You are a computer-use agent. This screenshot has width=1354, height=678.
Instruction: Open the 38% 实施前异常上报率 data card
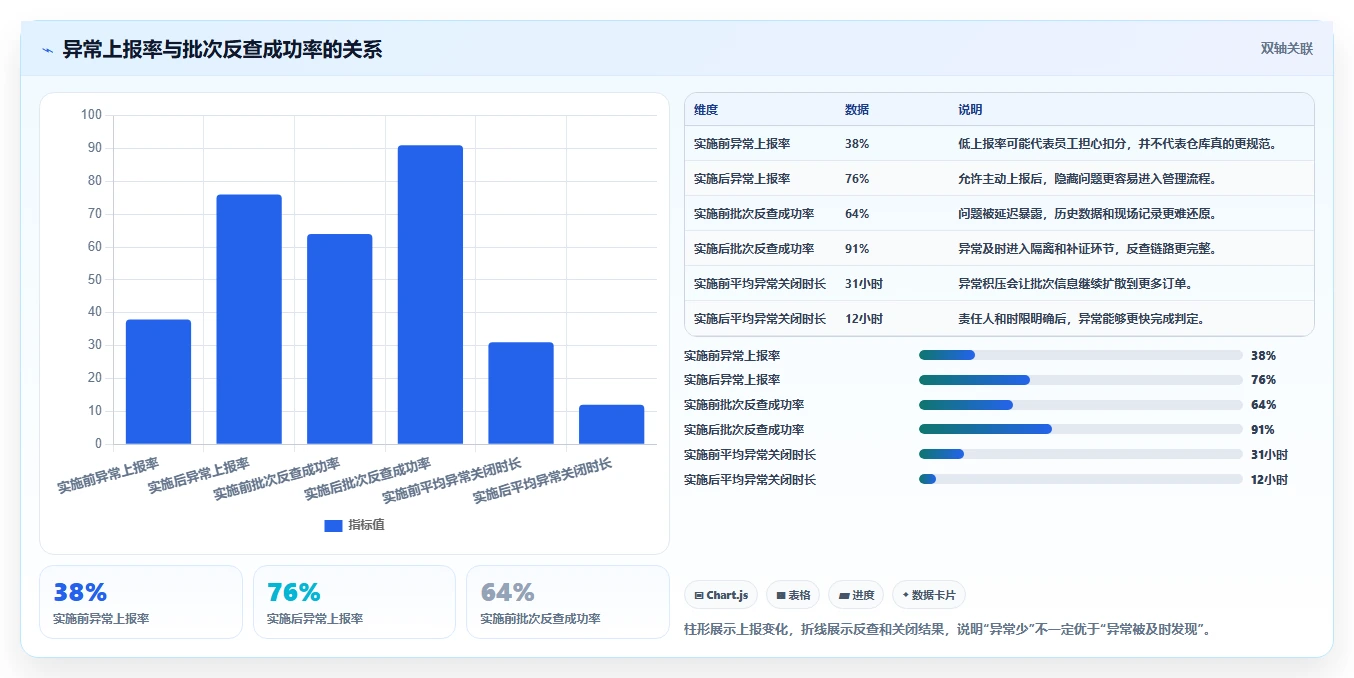point(141,602)
